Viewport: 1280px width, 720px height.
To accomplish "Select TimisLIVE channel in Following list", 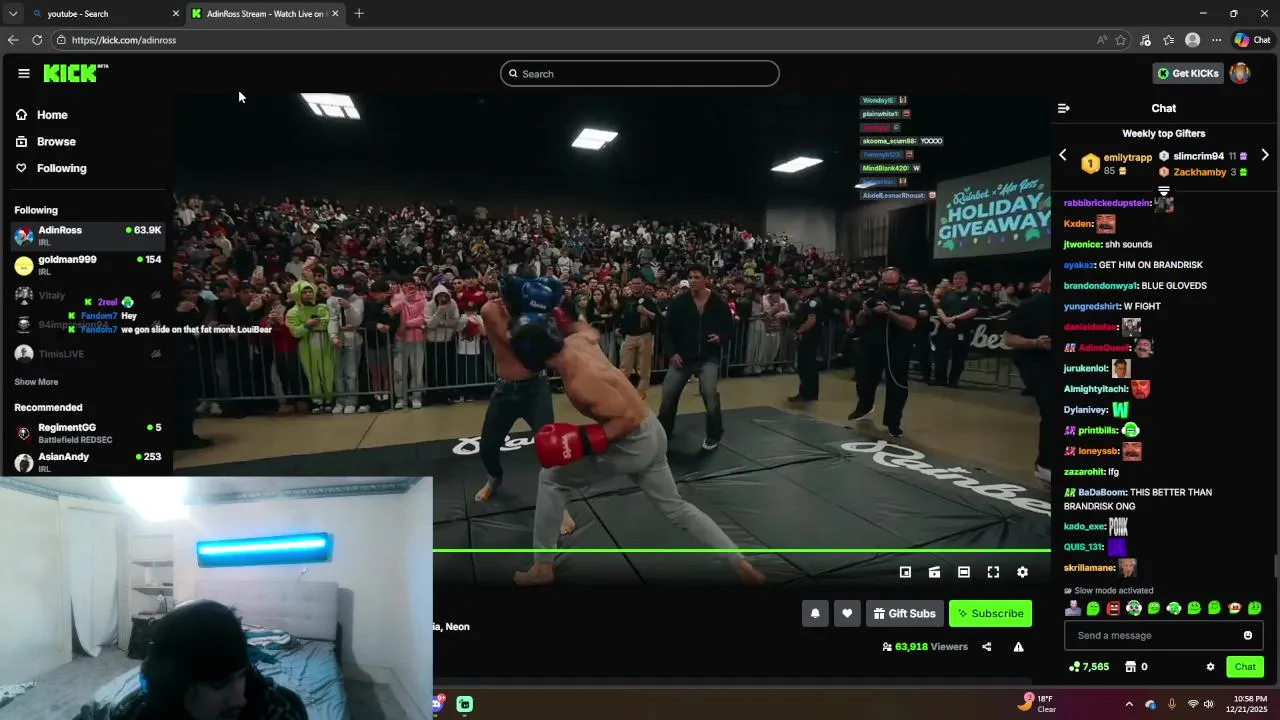I will pos(88,354).
